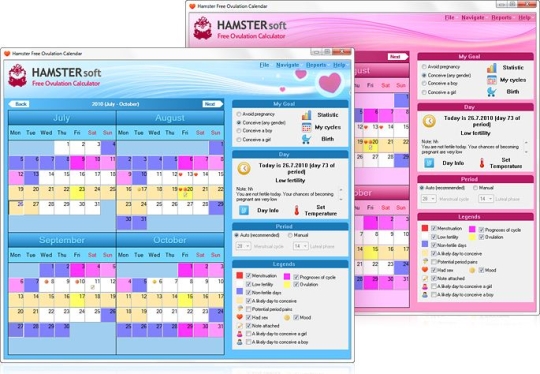Click Non-fertile days purple swatch in blue legend
Image resolution: width=540 pixels, height=374 pixels.
coord(240,292)
